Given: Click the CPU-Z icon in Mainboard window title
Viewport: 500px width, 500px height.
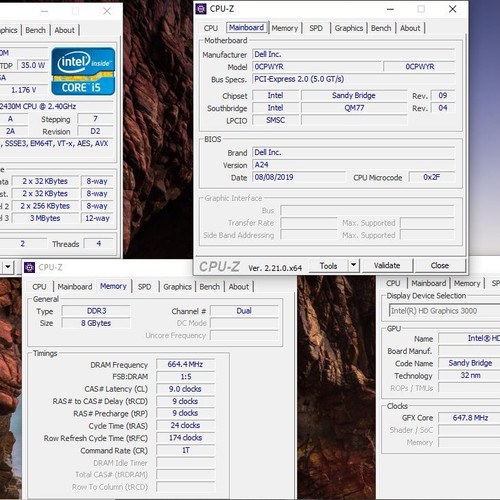Looking at the screenshot, I should 201,9.
